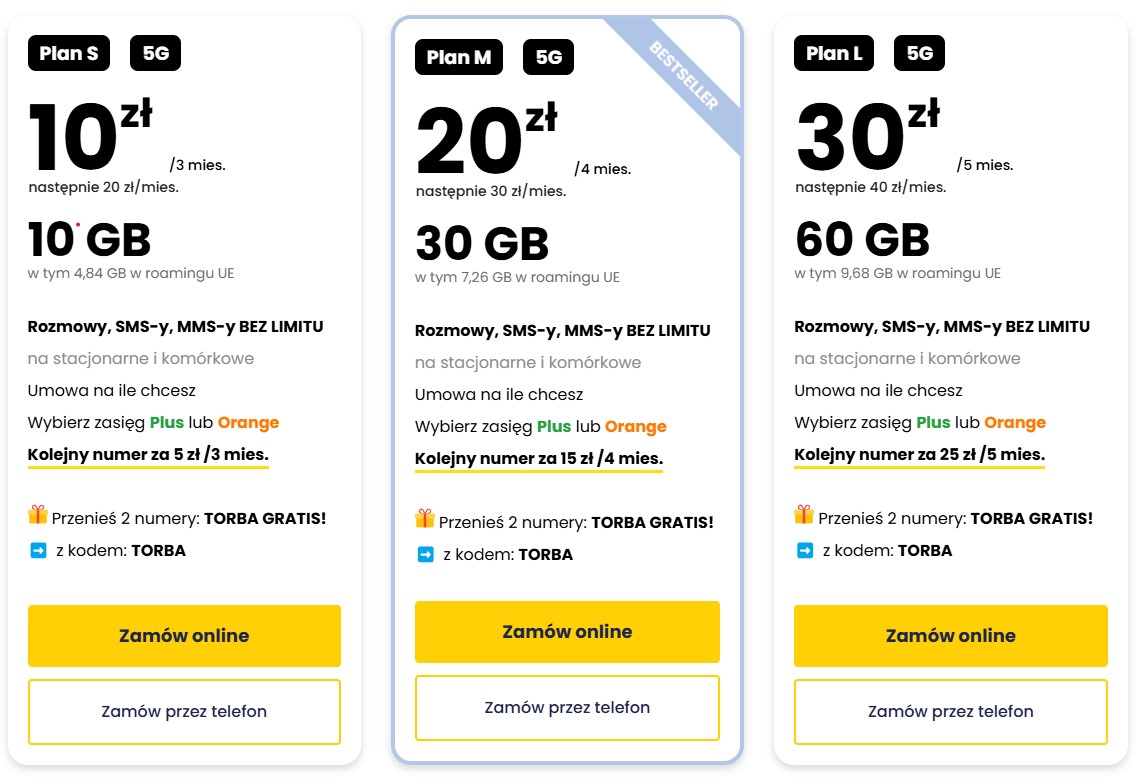Click the 60 GB data heading
This screenshot has width=1138, height=778.
[862, 240]
